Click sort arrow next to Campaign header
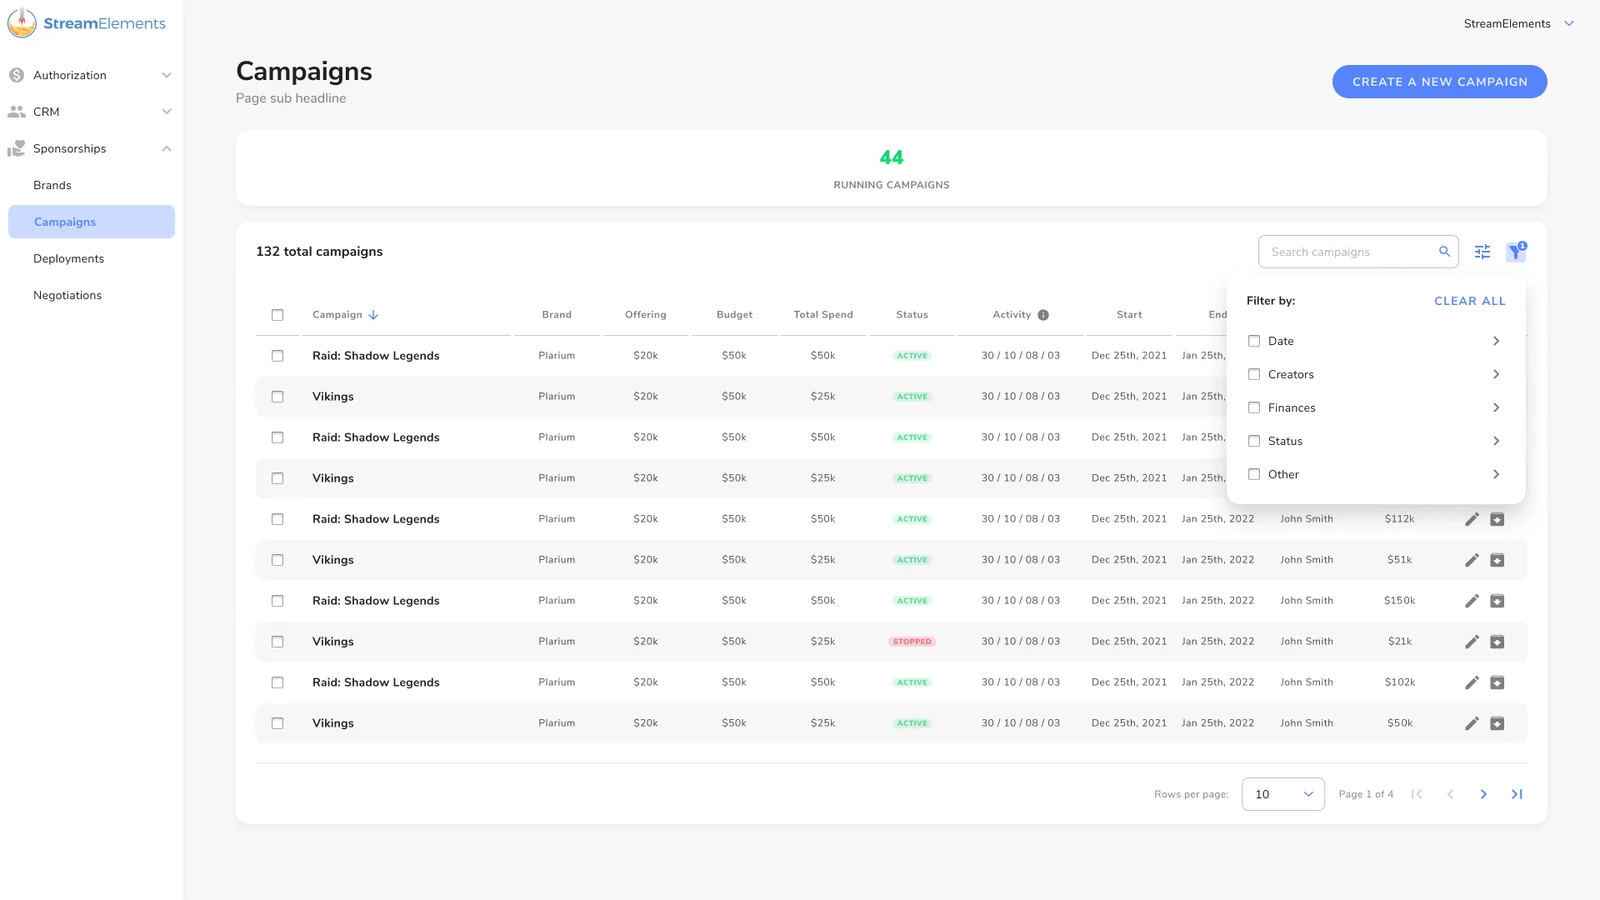Image resolution: width=1600 pixels, height=900 pixels. [373, 315]
